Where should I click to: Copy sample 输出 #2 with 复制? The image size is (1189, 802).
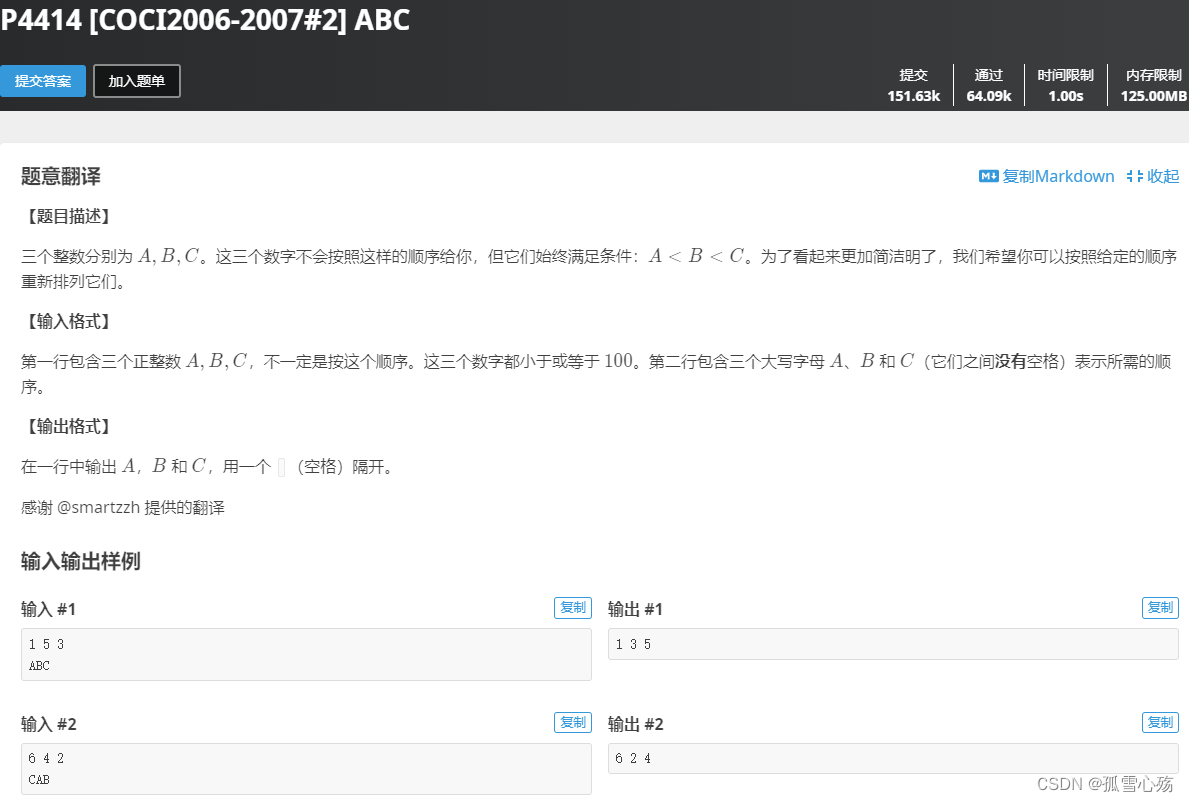point(1160,722)
